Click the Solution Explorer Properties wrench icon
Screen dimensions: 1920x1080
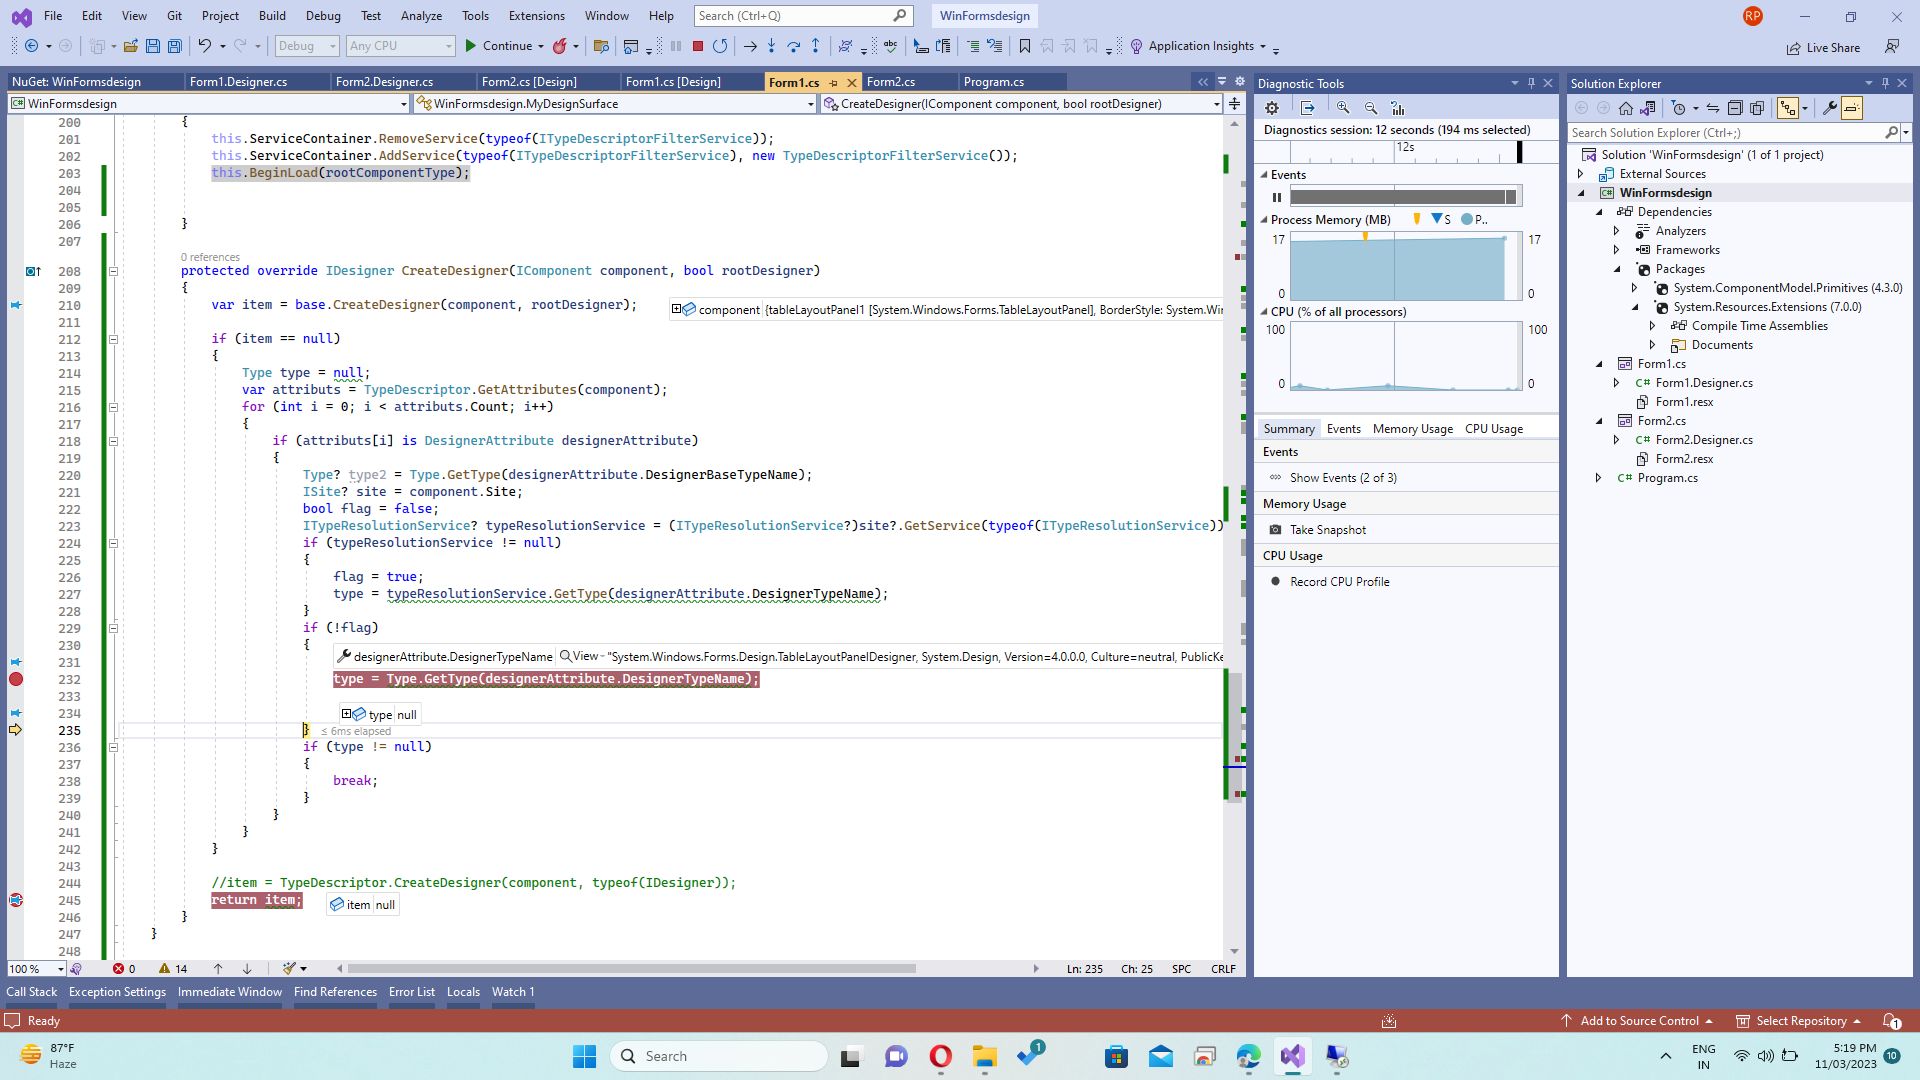point(1830,108)
